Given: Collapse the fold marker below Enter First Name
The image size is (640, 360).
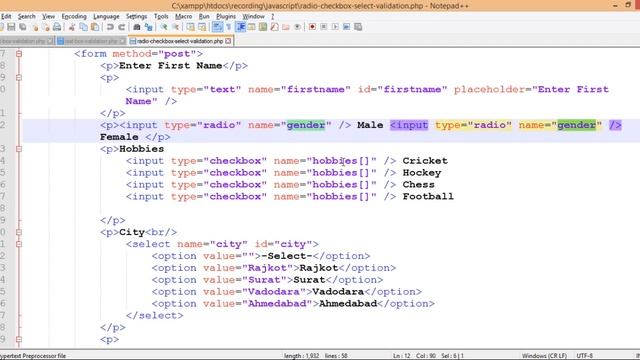Looking at the screenshot, I should (x=19, y=78).
